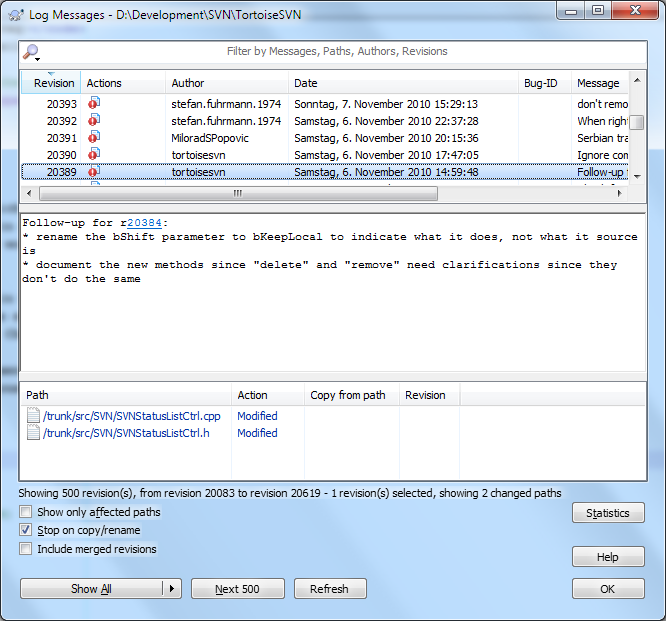Image resolution: width=666 pixels, height=621 pixels.
Task: Open the Show All dropdown arrow
Action: click(173, 589)
